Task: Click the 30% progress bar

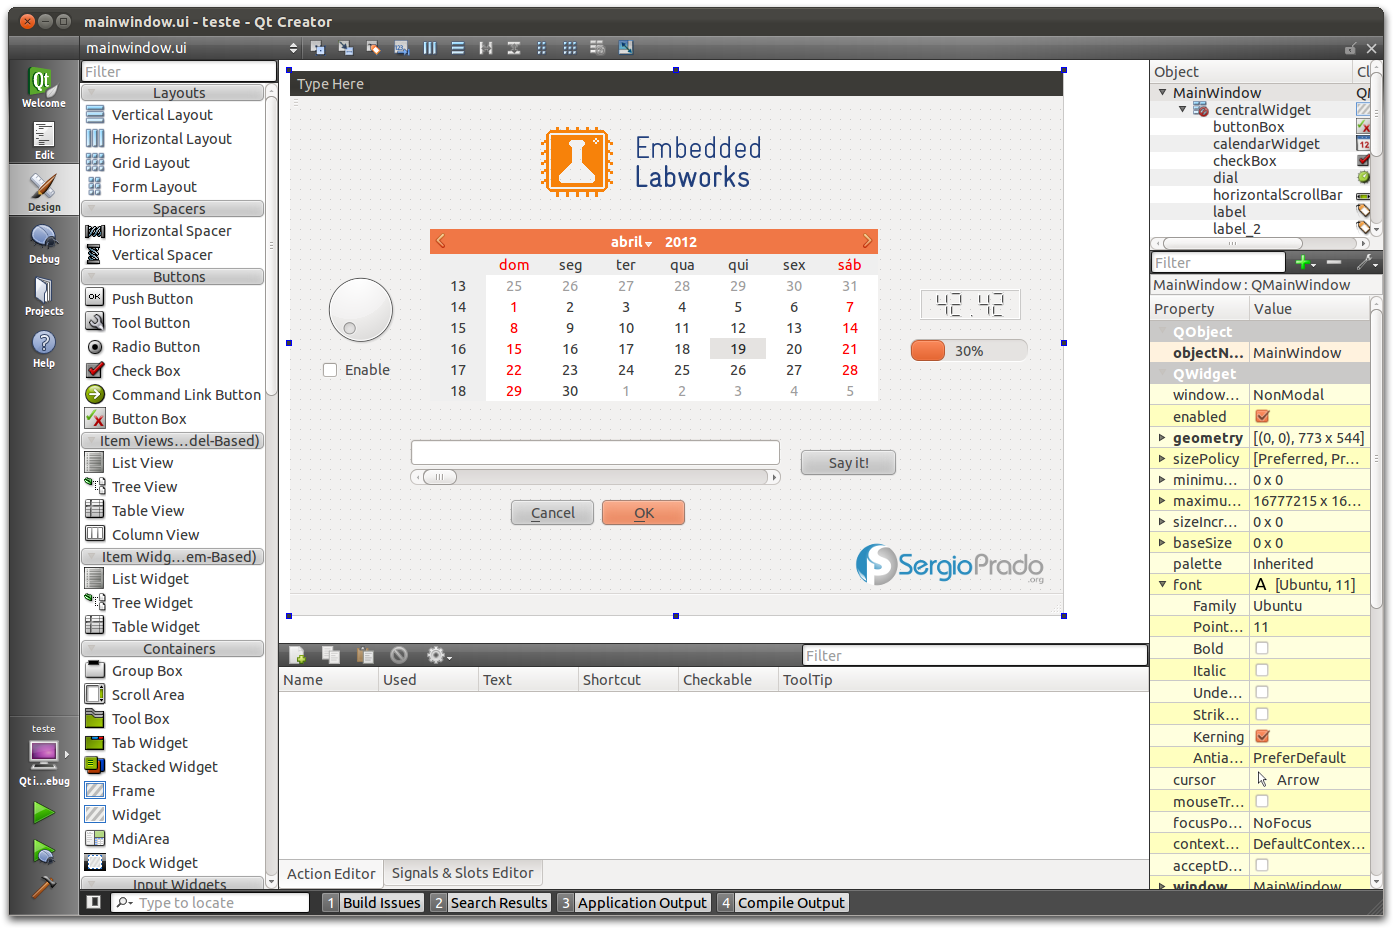Action: point(968,350)
